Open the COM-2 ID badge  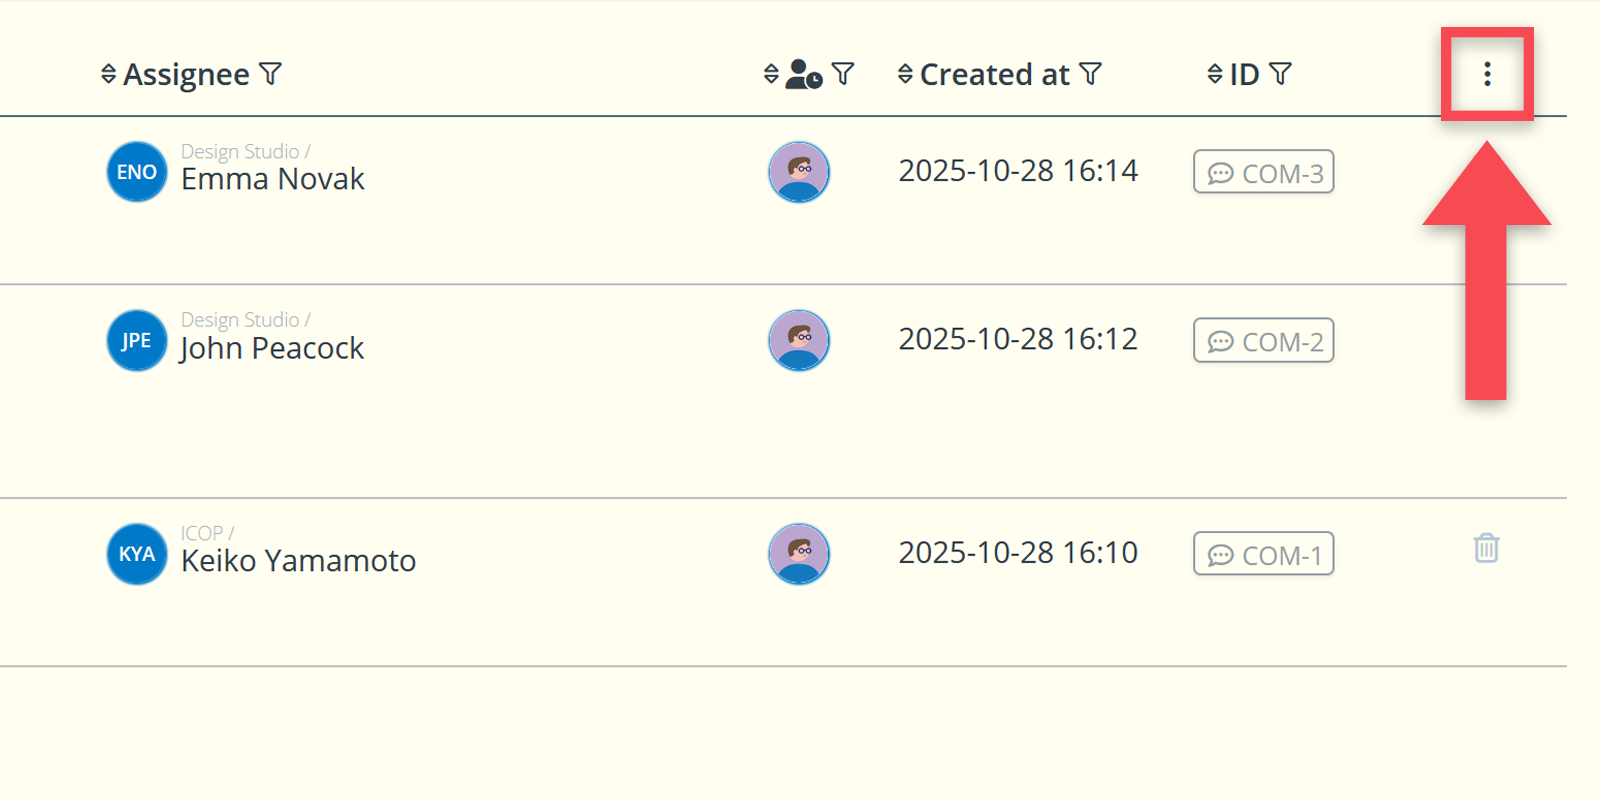tap(1263, 341)
